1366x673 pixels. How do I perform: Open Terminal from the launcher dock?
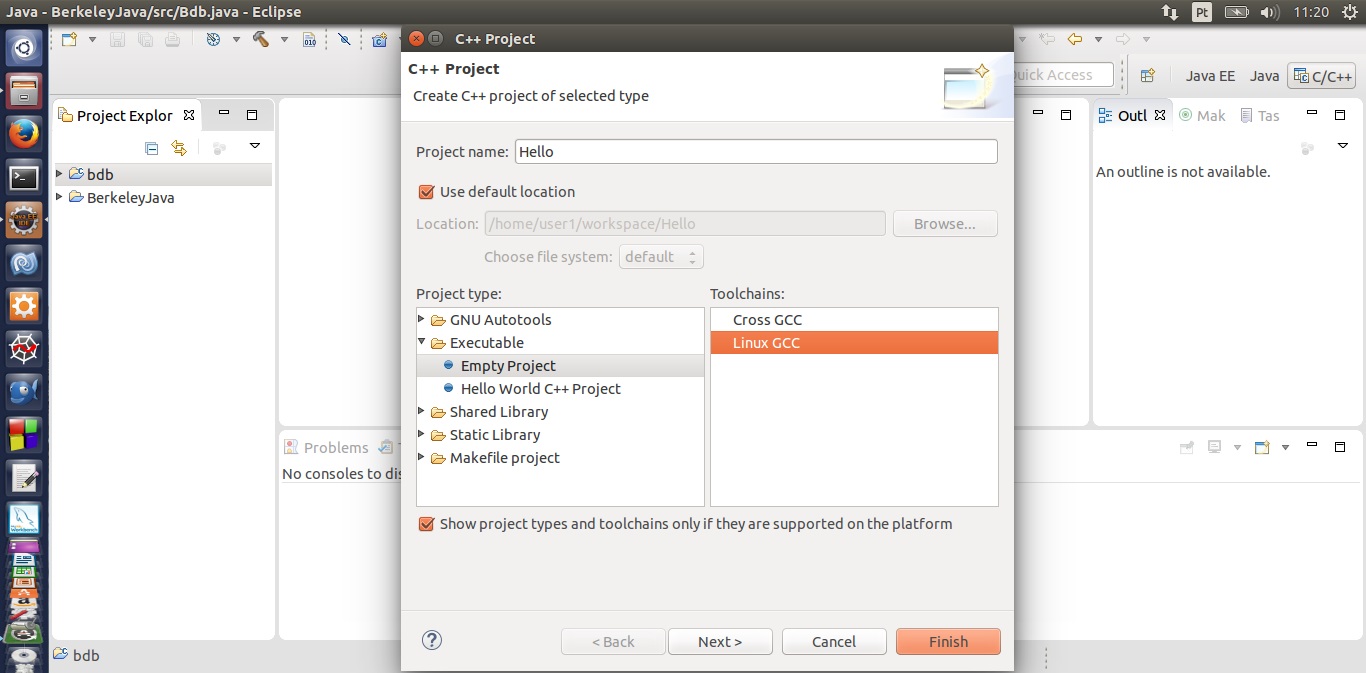click(x=24, y=178)
